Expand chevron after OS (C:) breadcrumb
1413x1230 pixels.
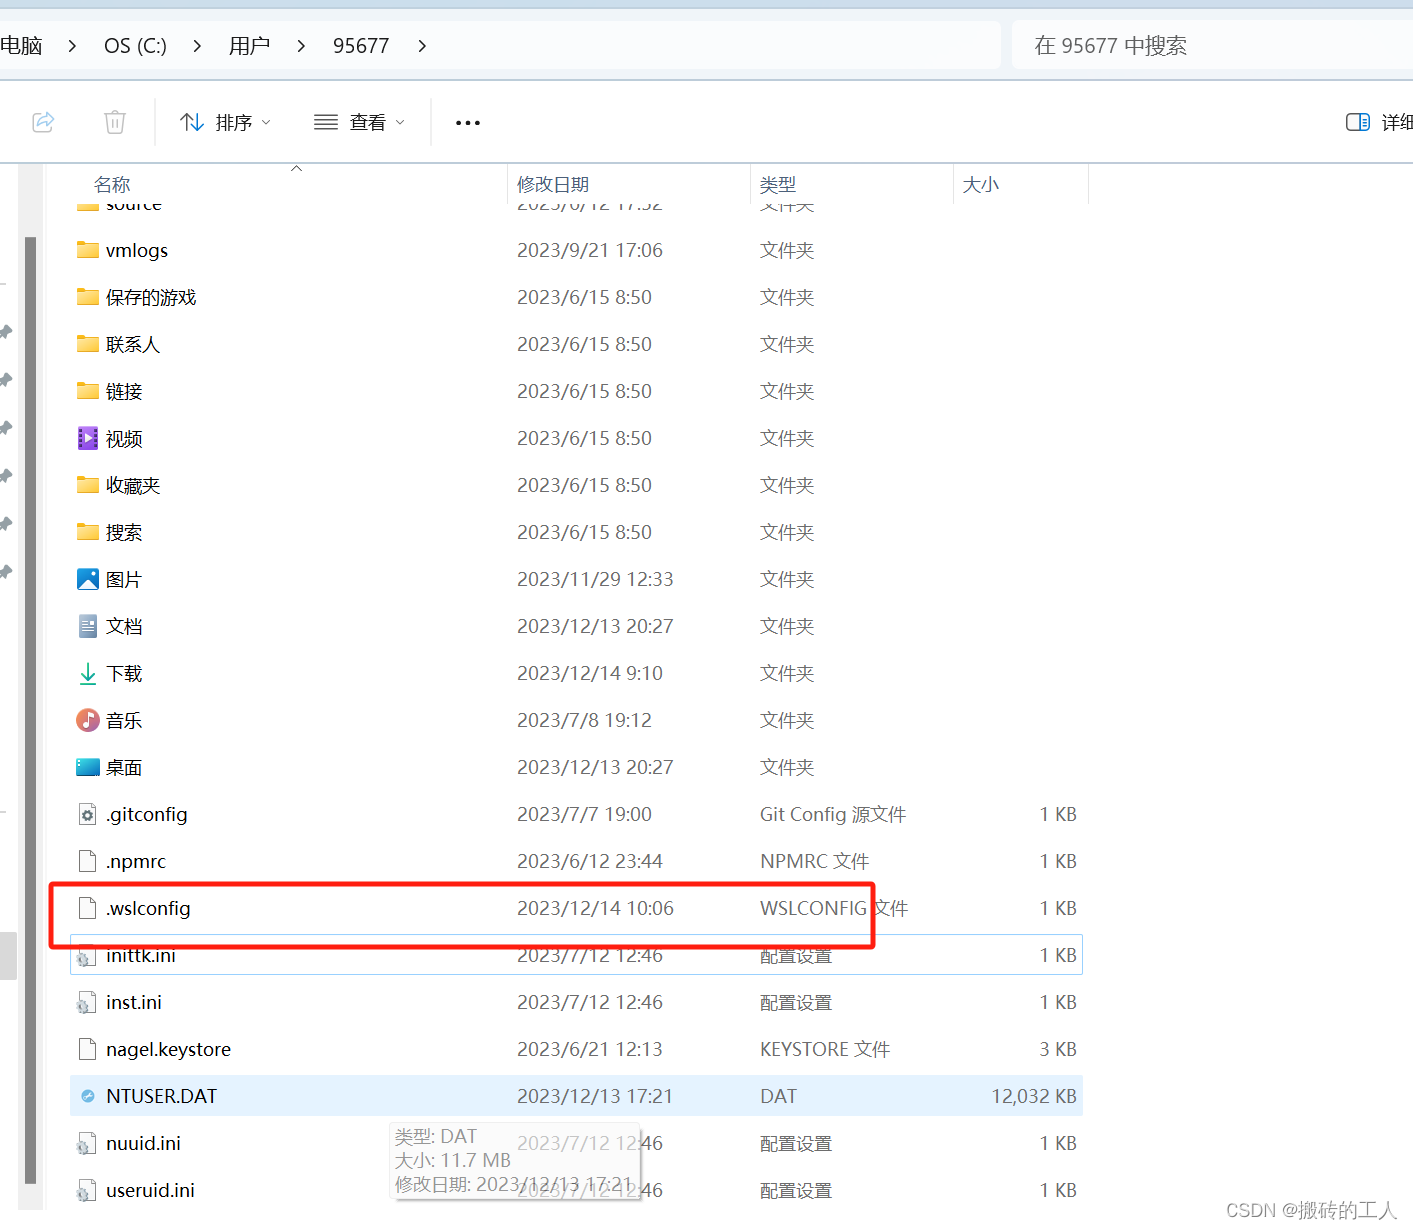click(x=197, y=45)
